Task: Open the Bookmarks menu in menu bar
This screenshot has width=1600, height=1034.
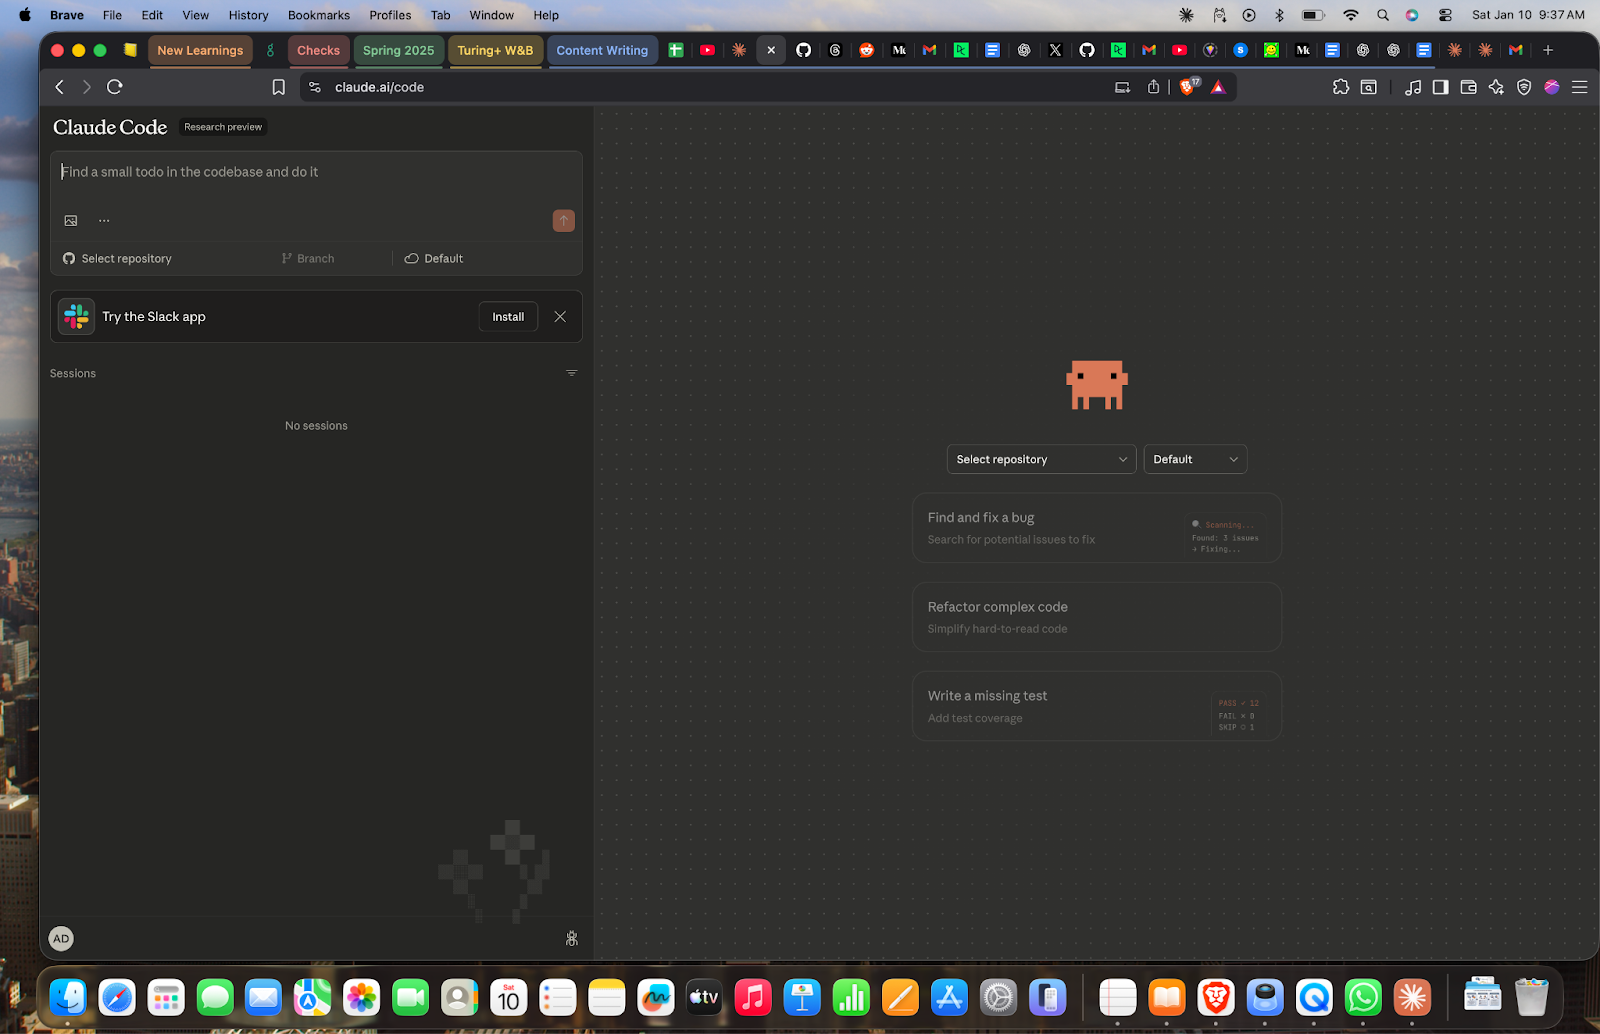Action: (x=318, y=15)
